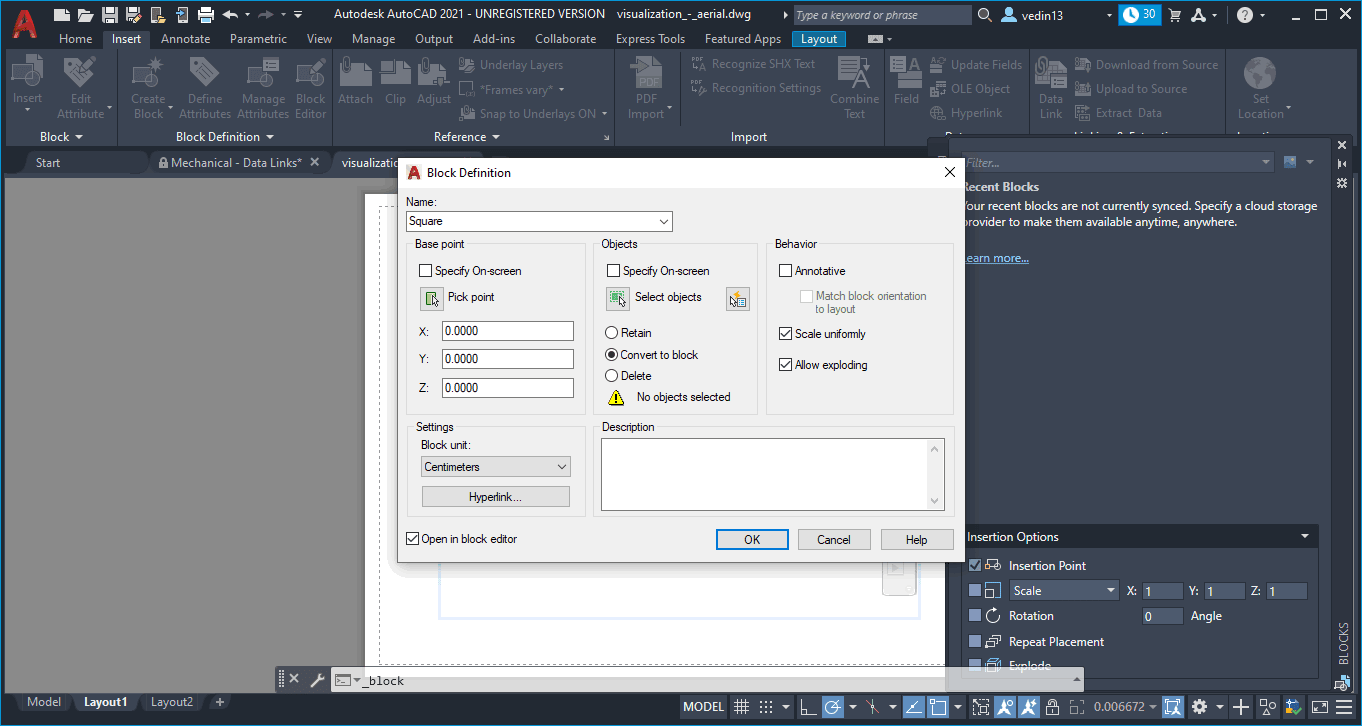Select the Retain radio button
1362x726 pixels.
pos(612,333)
